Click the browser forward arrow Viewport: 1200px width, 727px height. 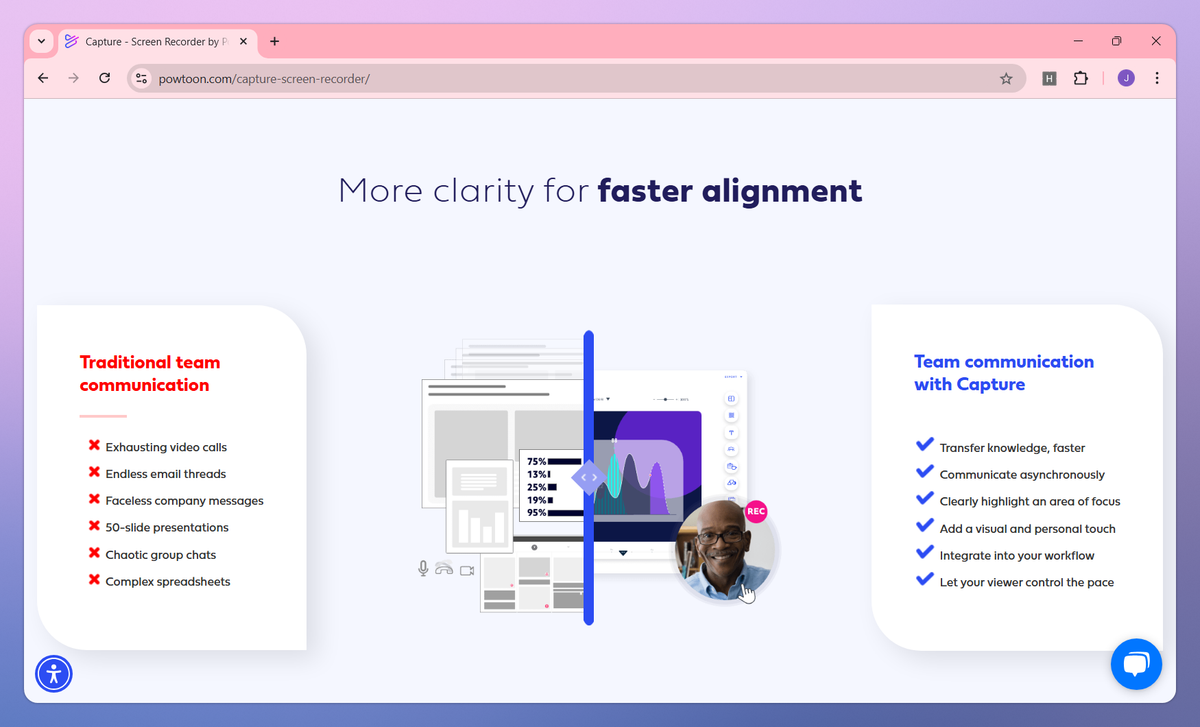pos(73,78)
